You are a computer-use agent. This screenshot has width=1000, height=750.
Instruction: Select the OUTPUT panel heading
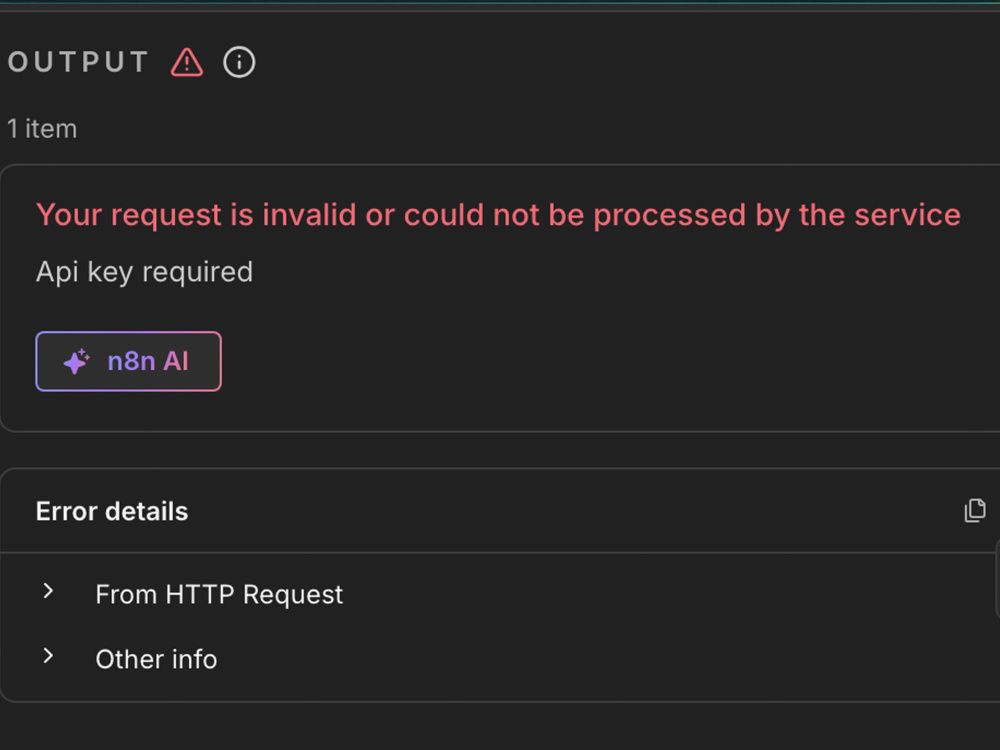click(78, 62)
